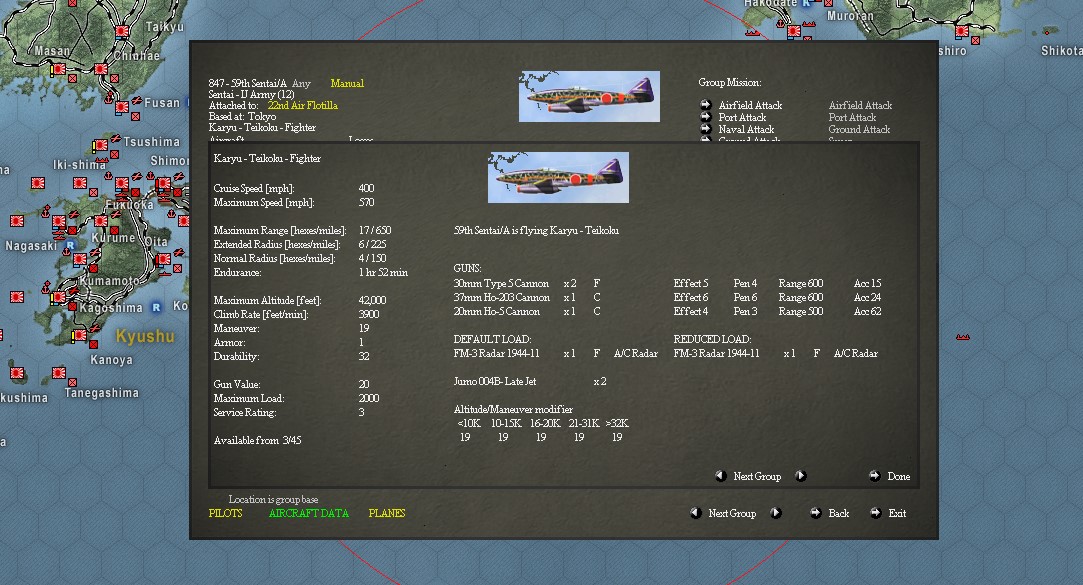
Task: Click the Endurance value 1 hr 52 min
Action: tap(383, 273)
